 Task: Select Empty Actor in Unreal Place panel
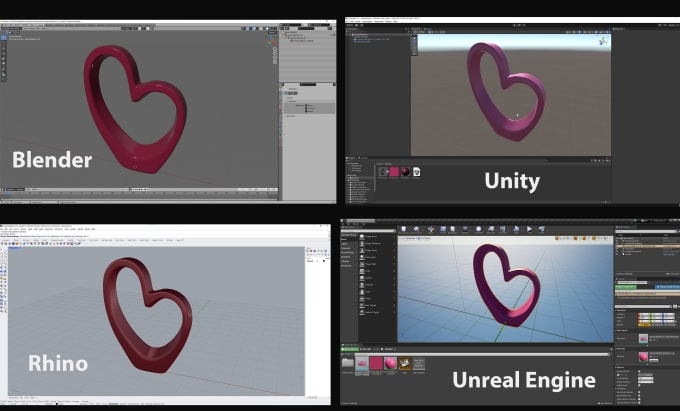coord(376,236)
